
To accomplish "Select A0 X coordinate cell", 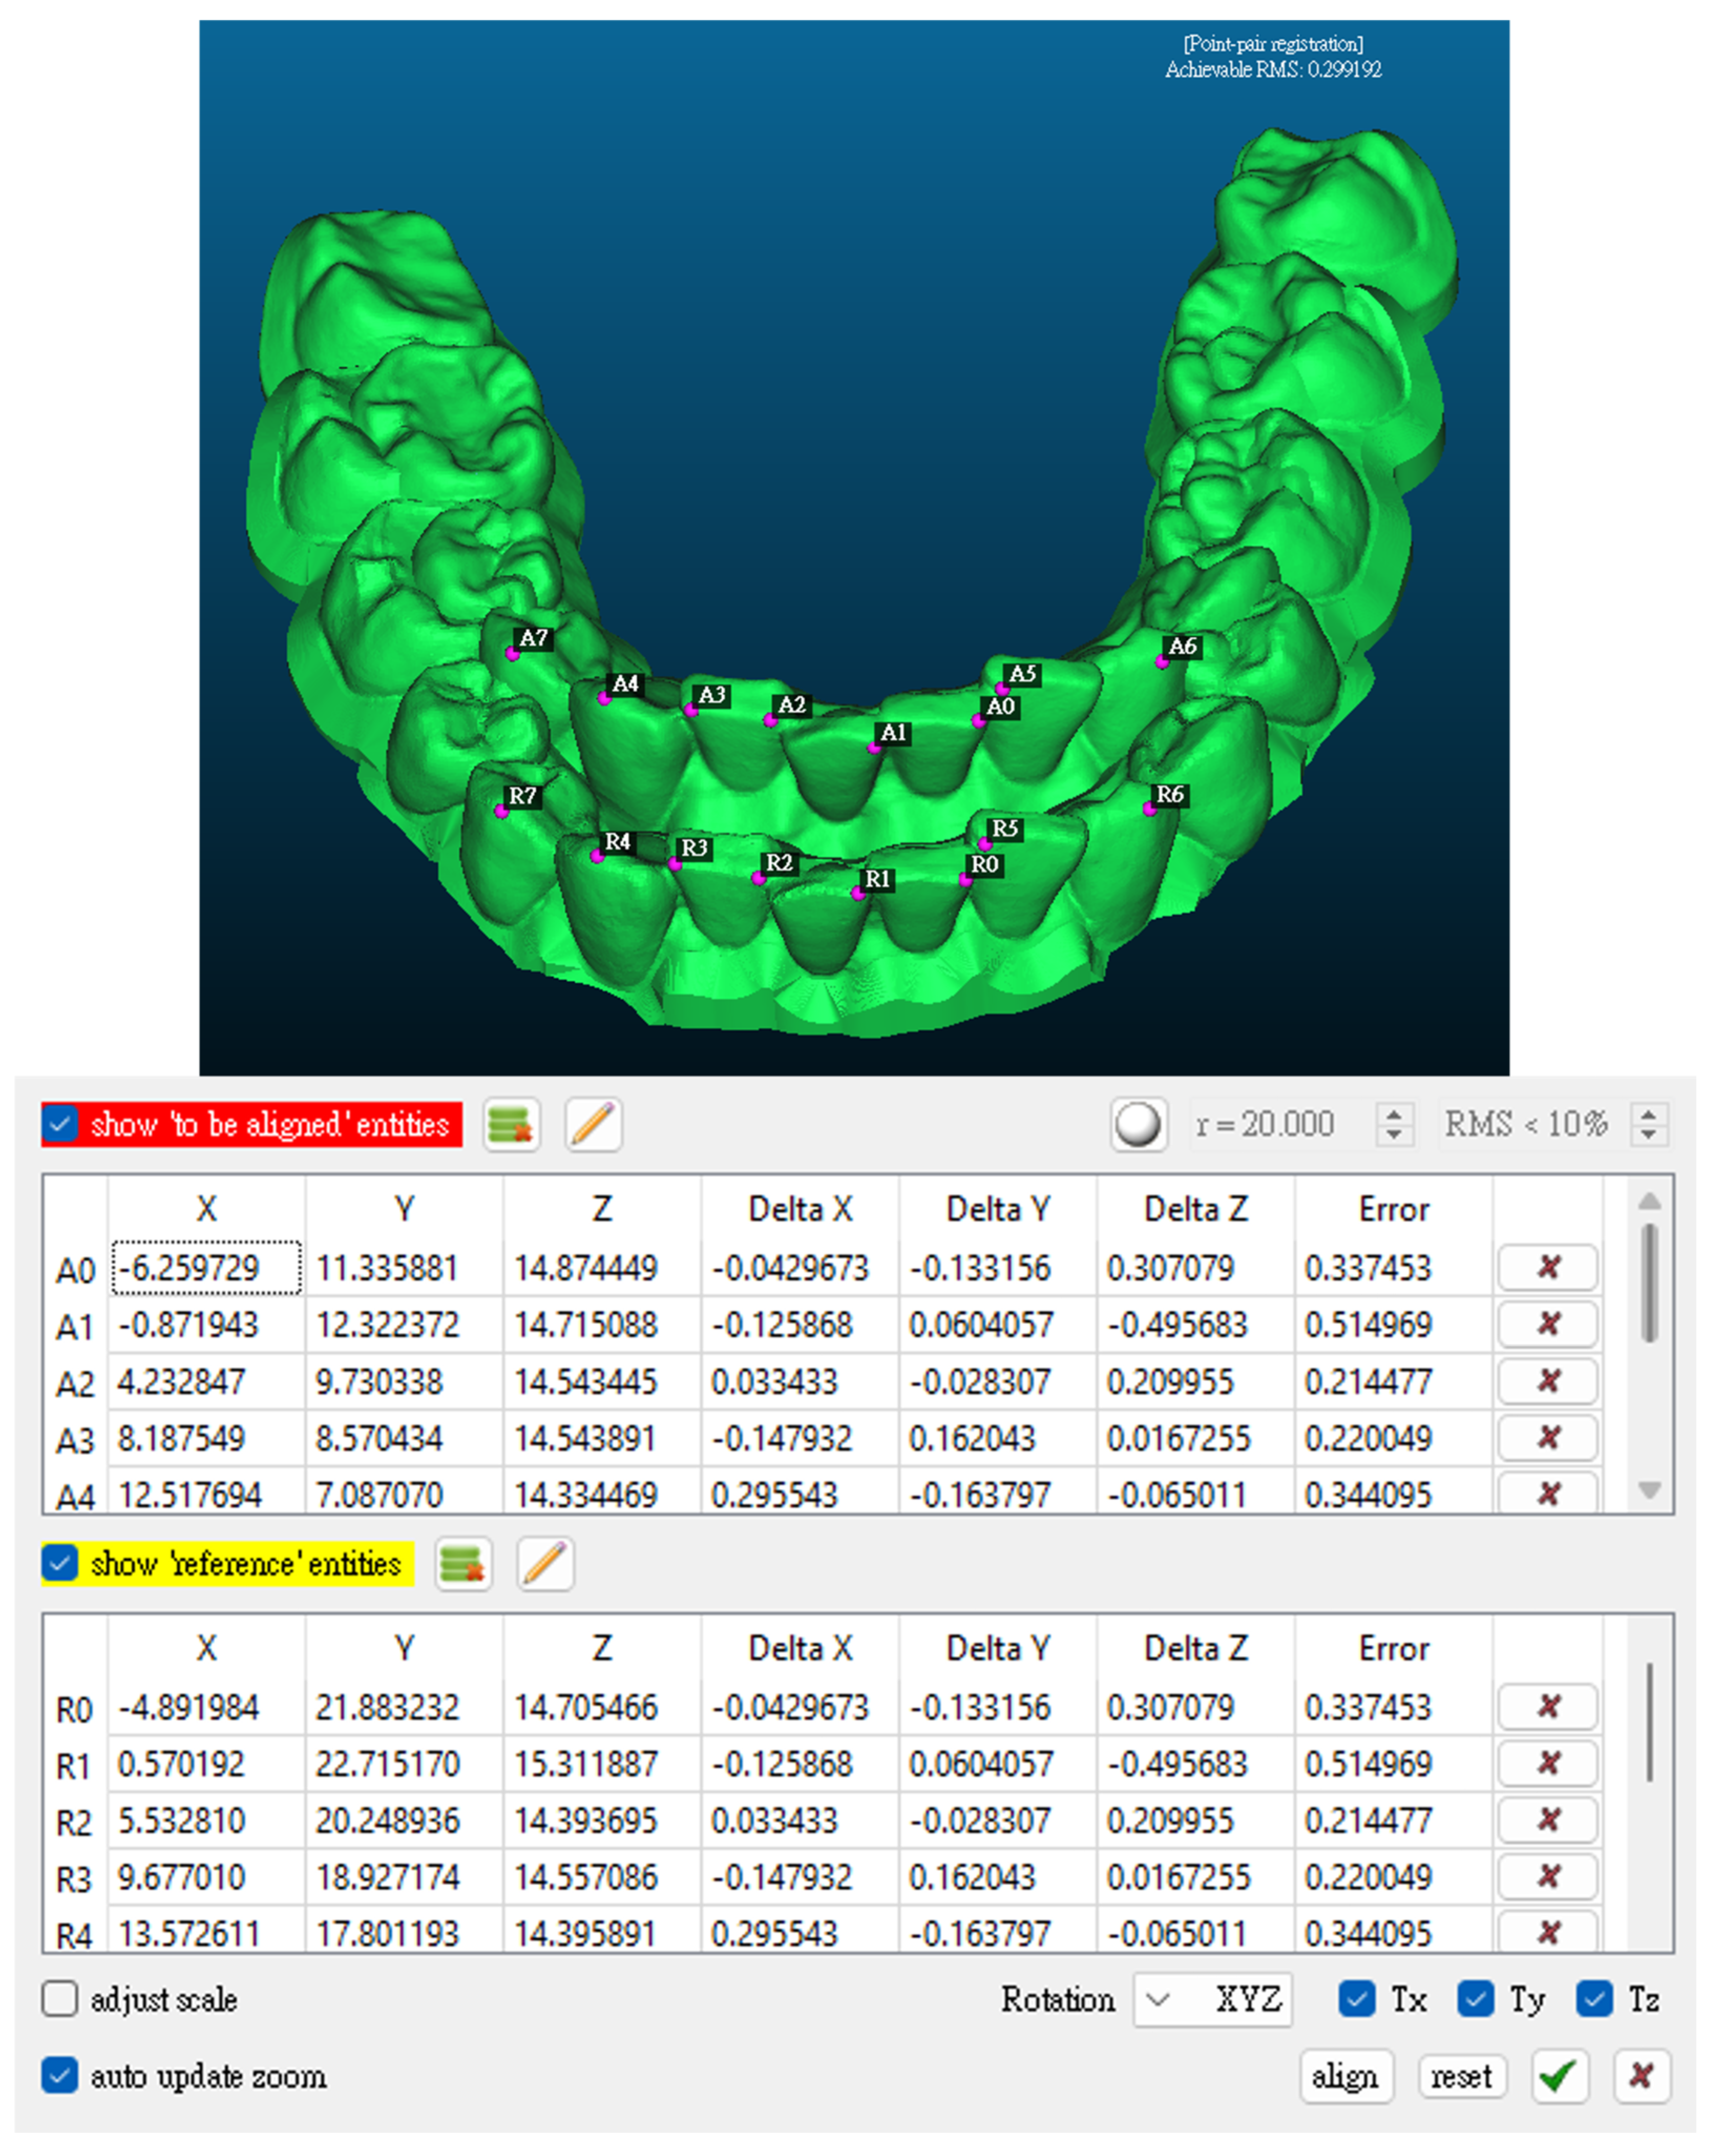I will 206,1268.
